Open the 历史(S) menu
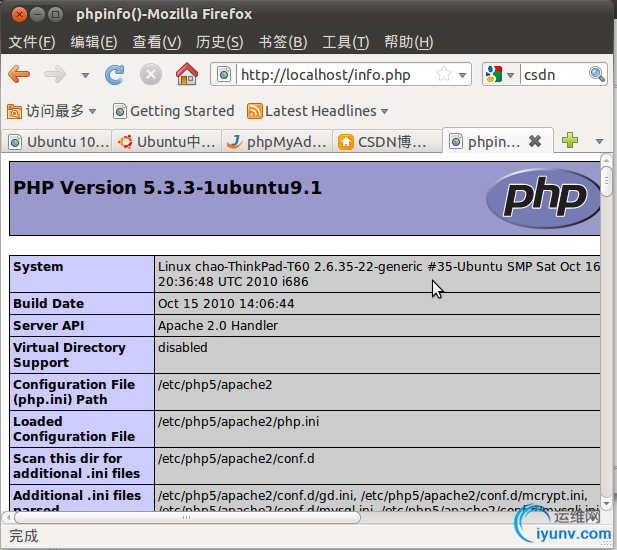The height and width of the screenshot is (550, 617). [x=220, y=42]
